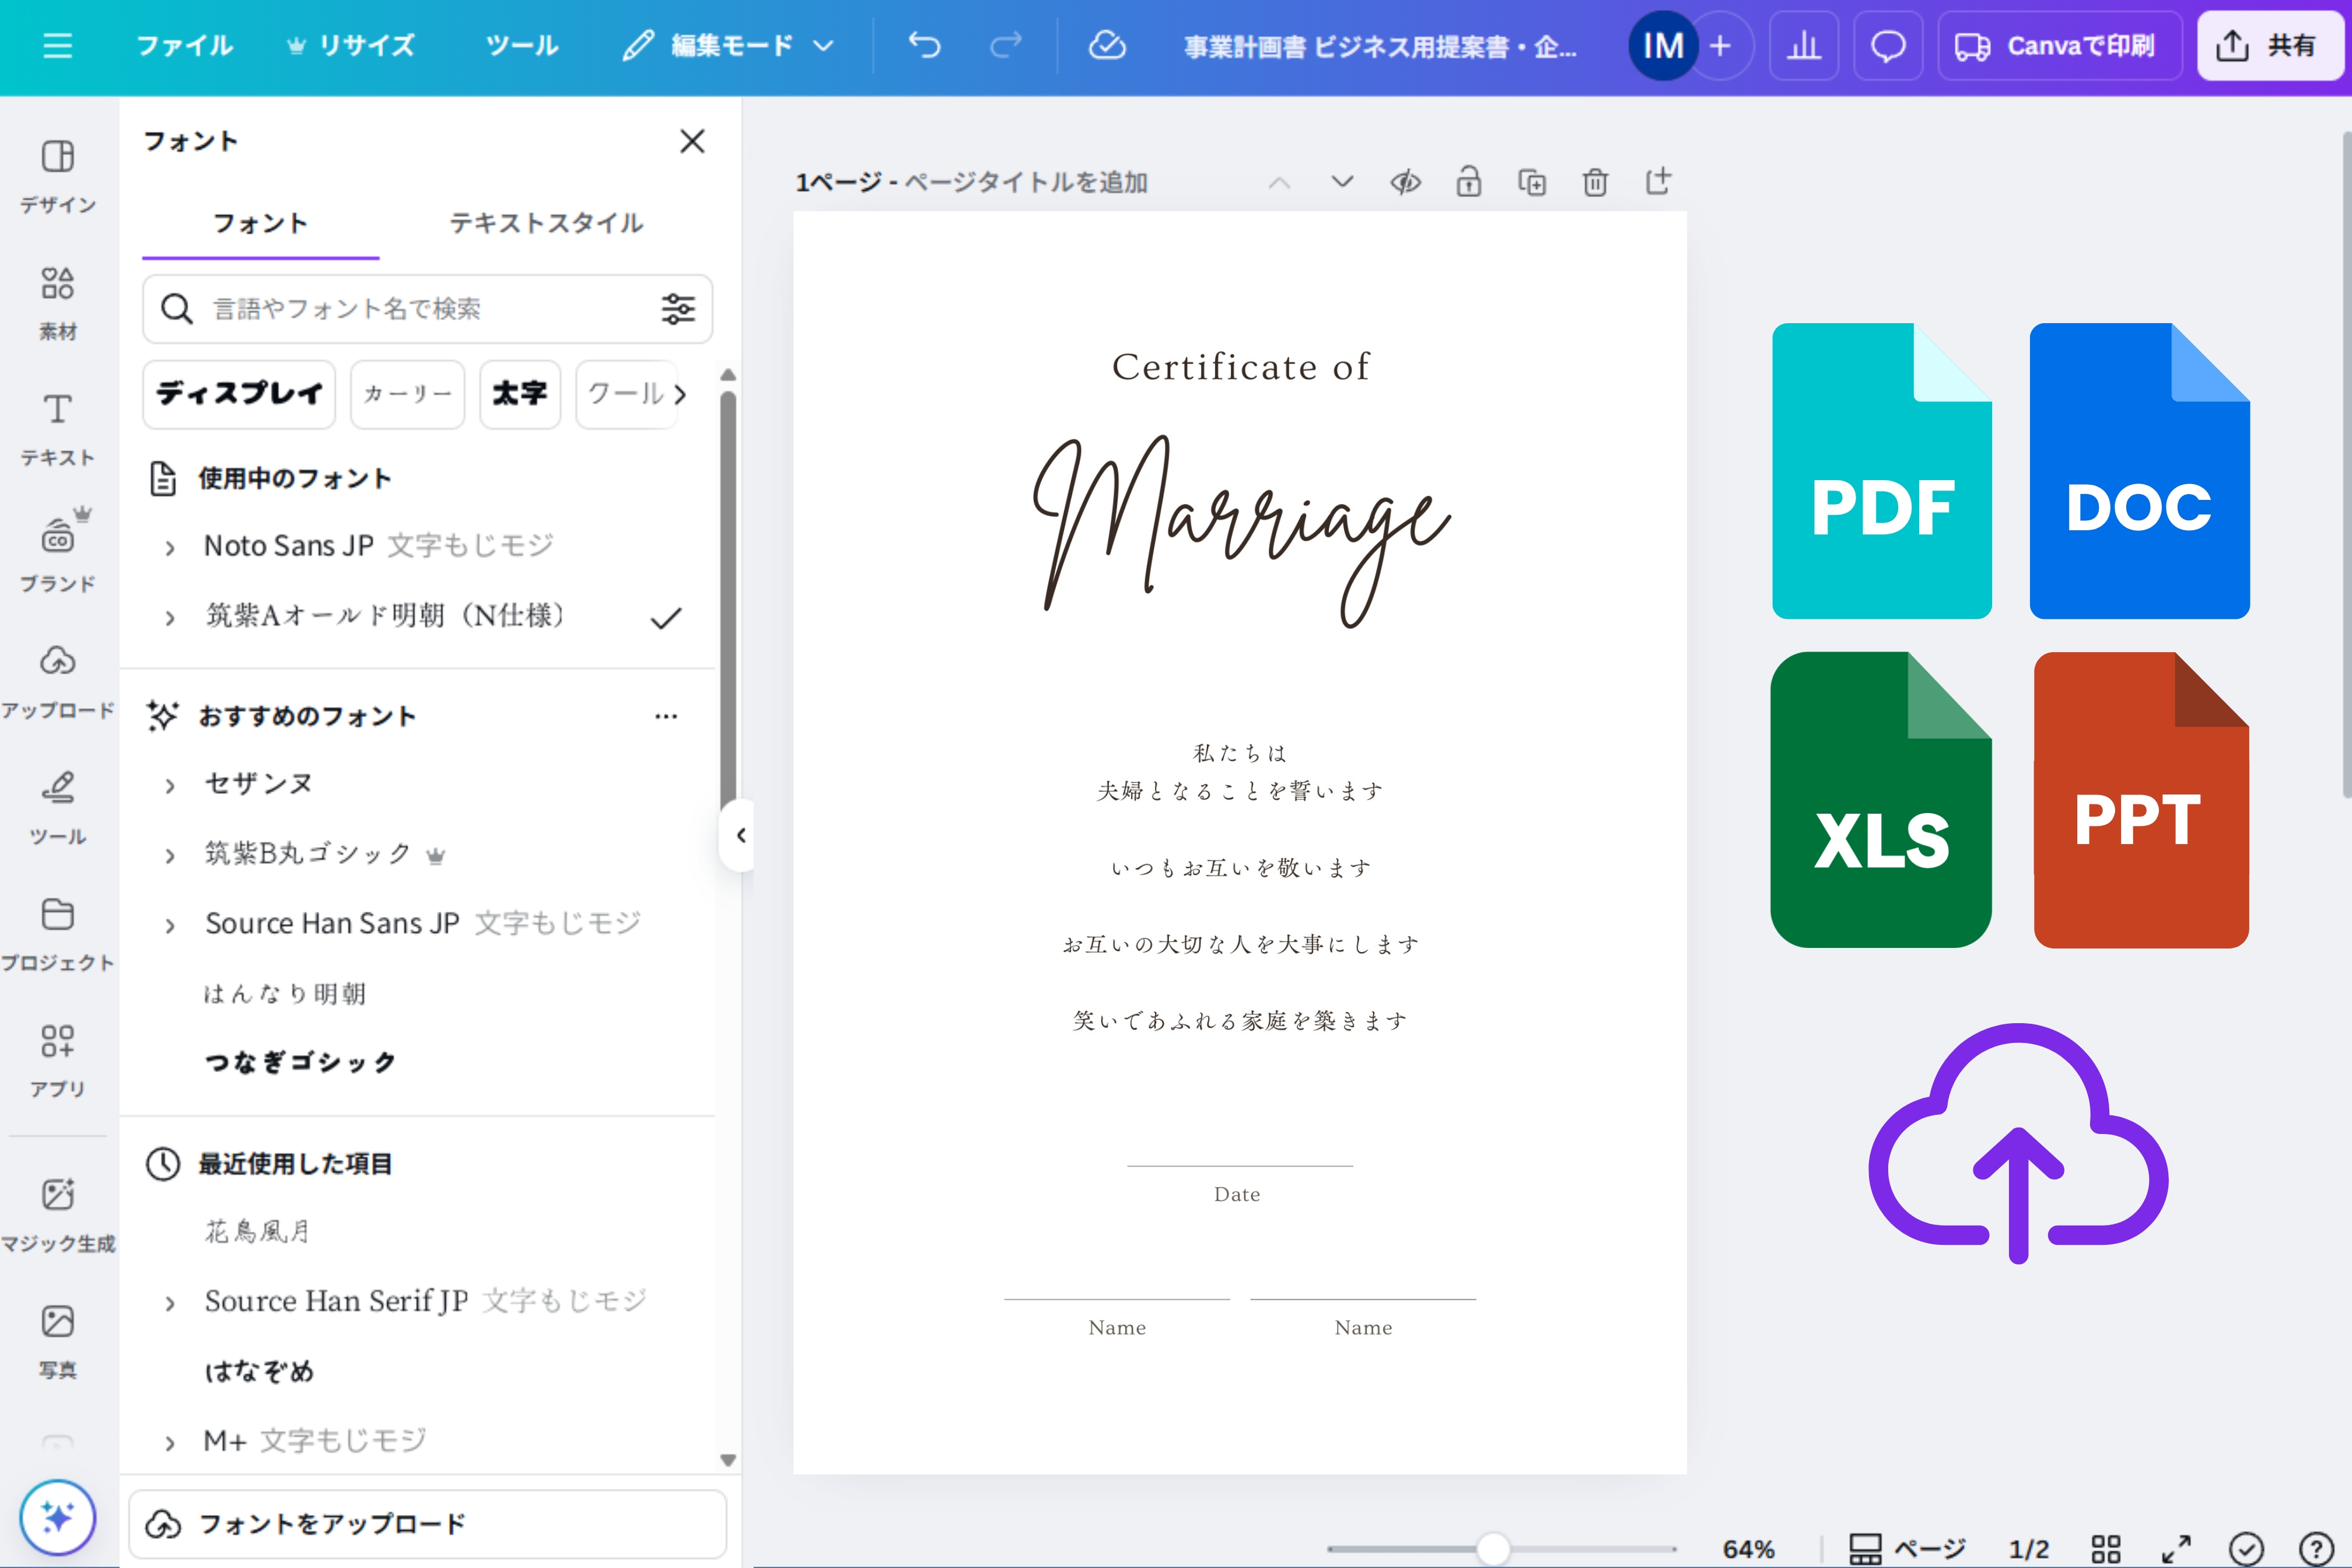Toggle the page lock icon
Image resolution: width=2352 pixels, height=1568 pixels.
(1468, 182)
